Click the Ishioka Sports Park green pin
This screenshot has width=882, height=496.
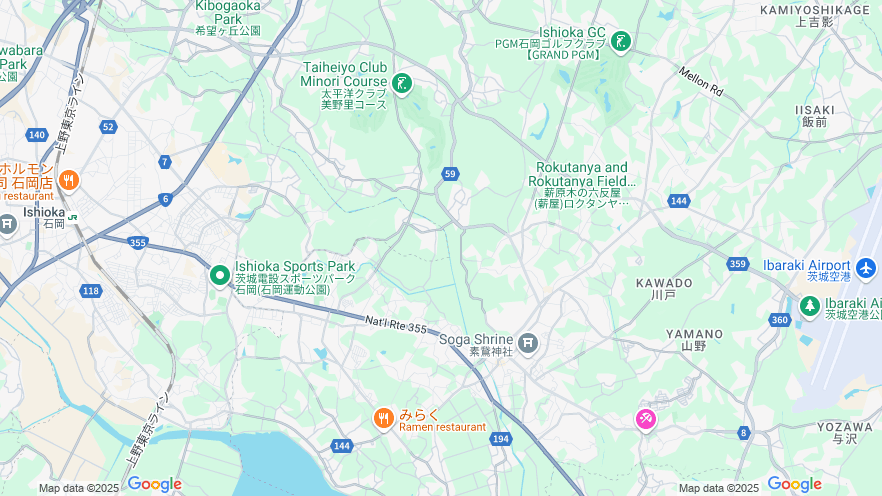(x=220, y=276)
